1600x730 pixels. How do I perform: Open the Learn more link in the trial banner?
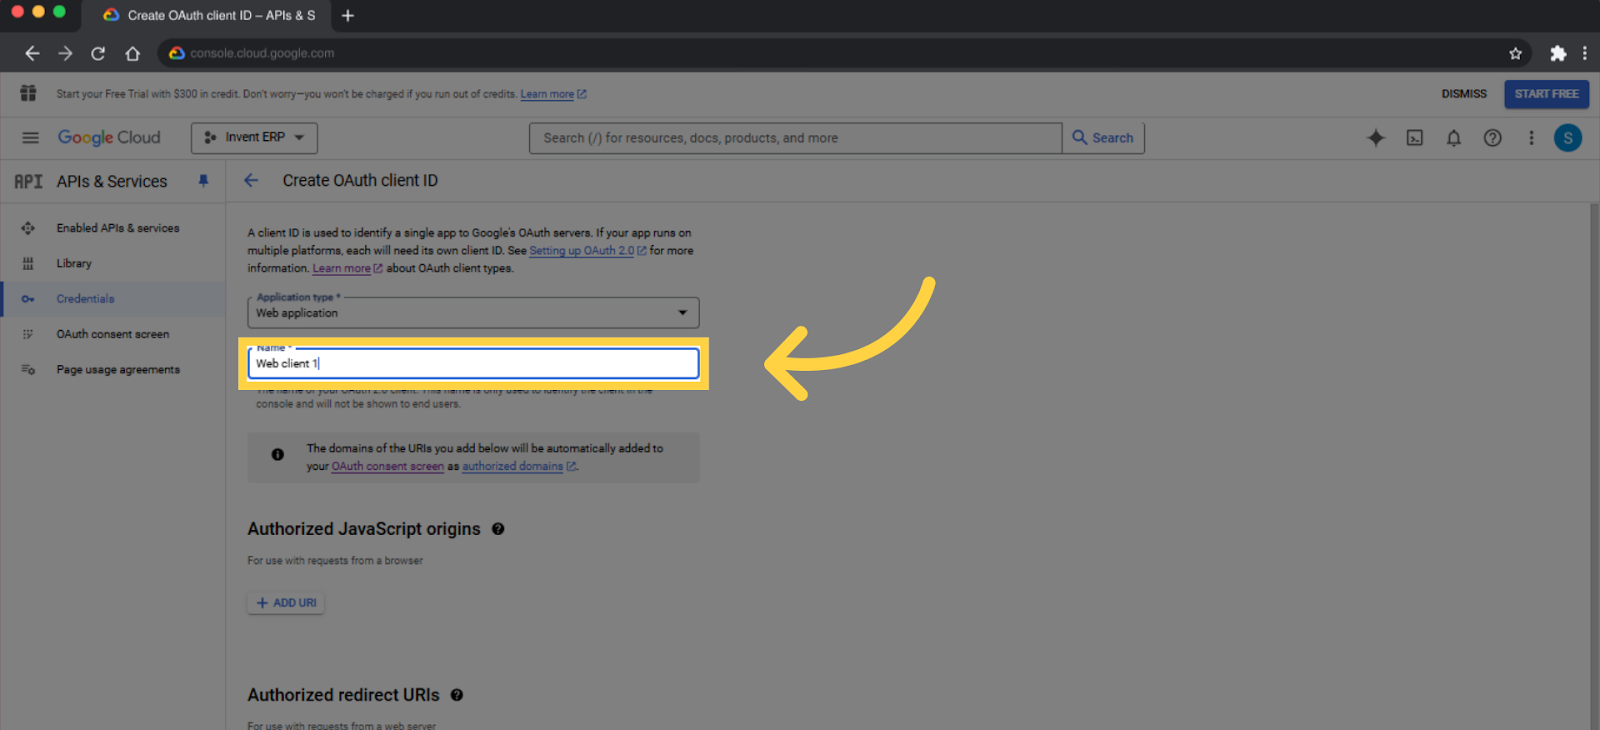[553, 94]
